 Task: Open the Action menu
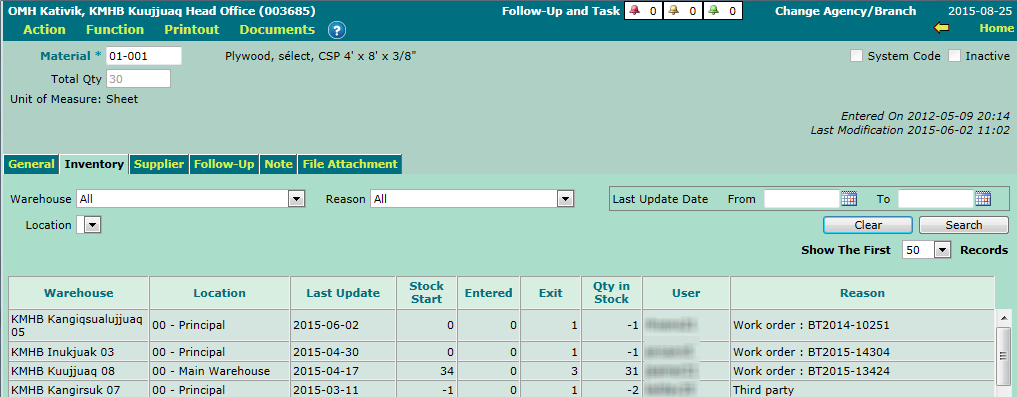point(44,30)
